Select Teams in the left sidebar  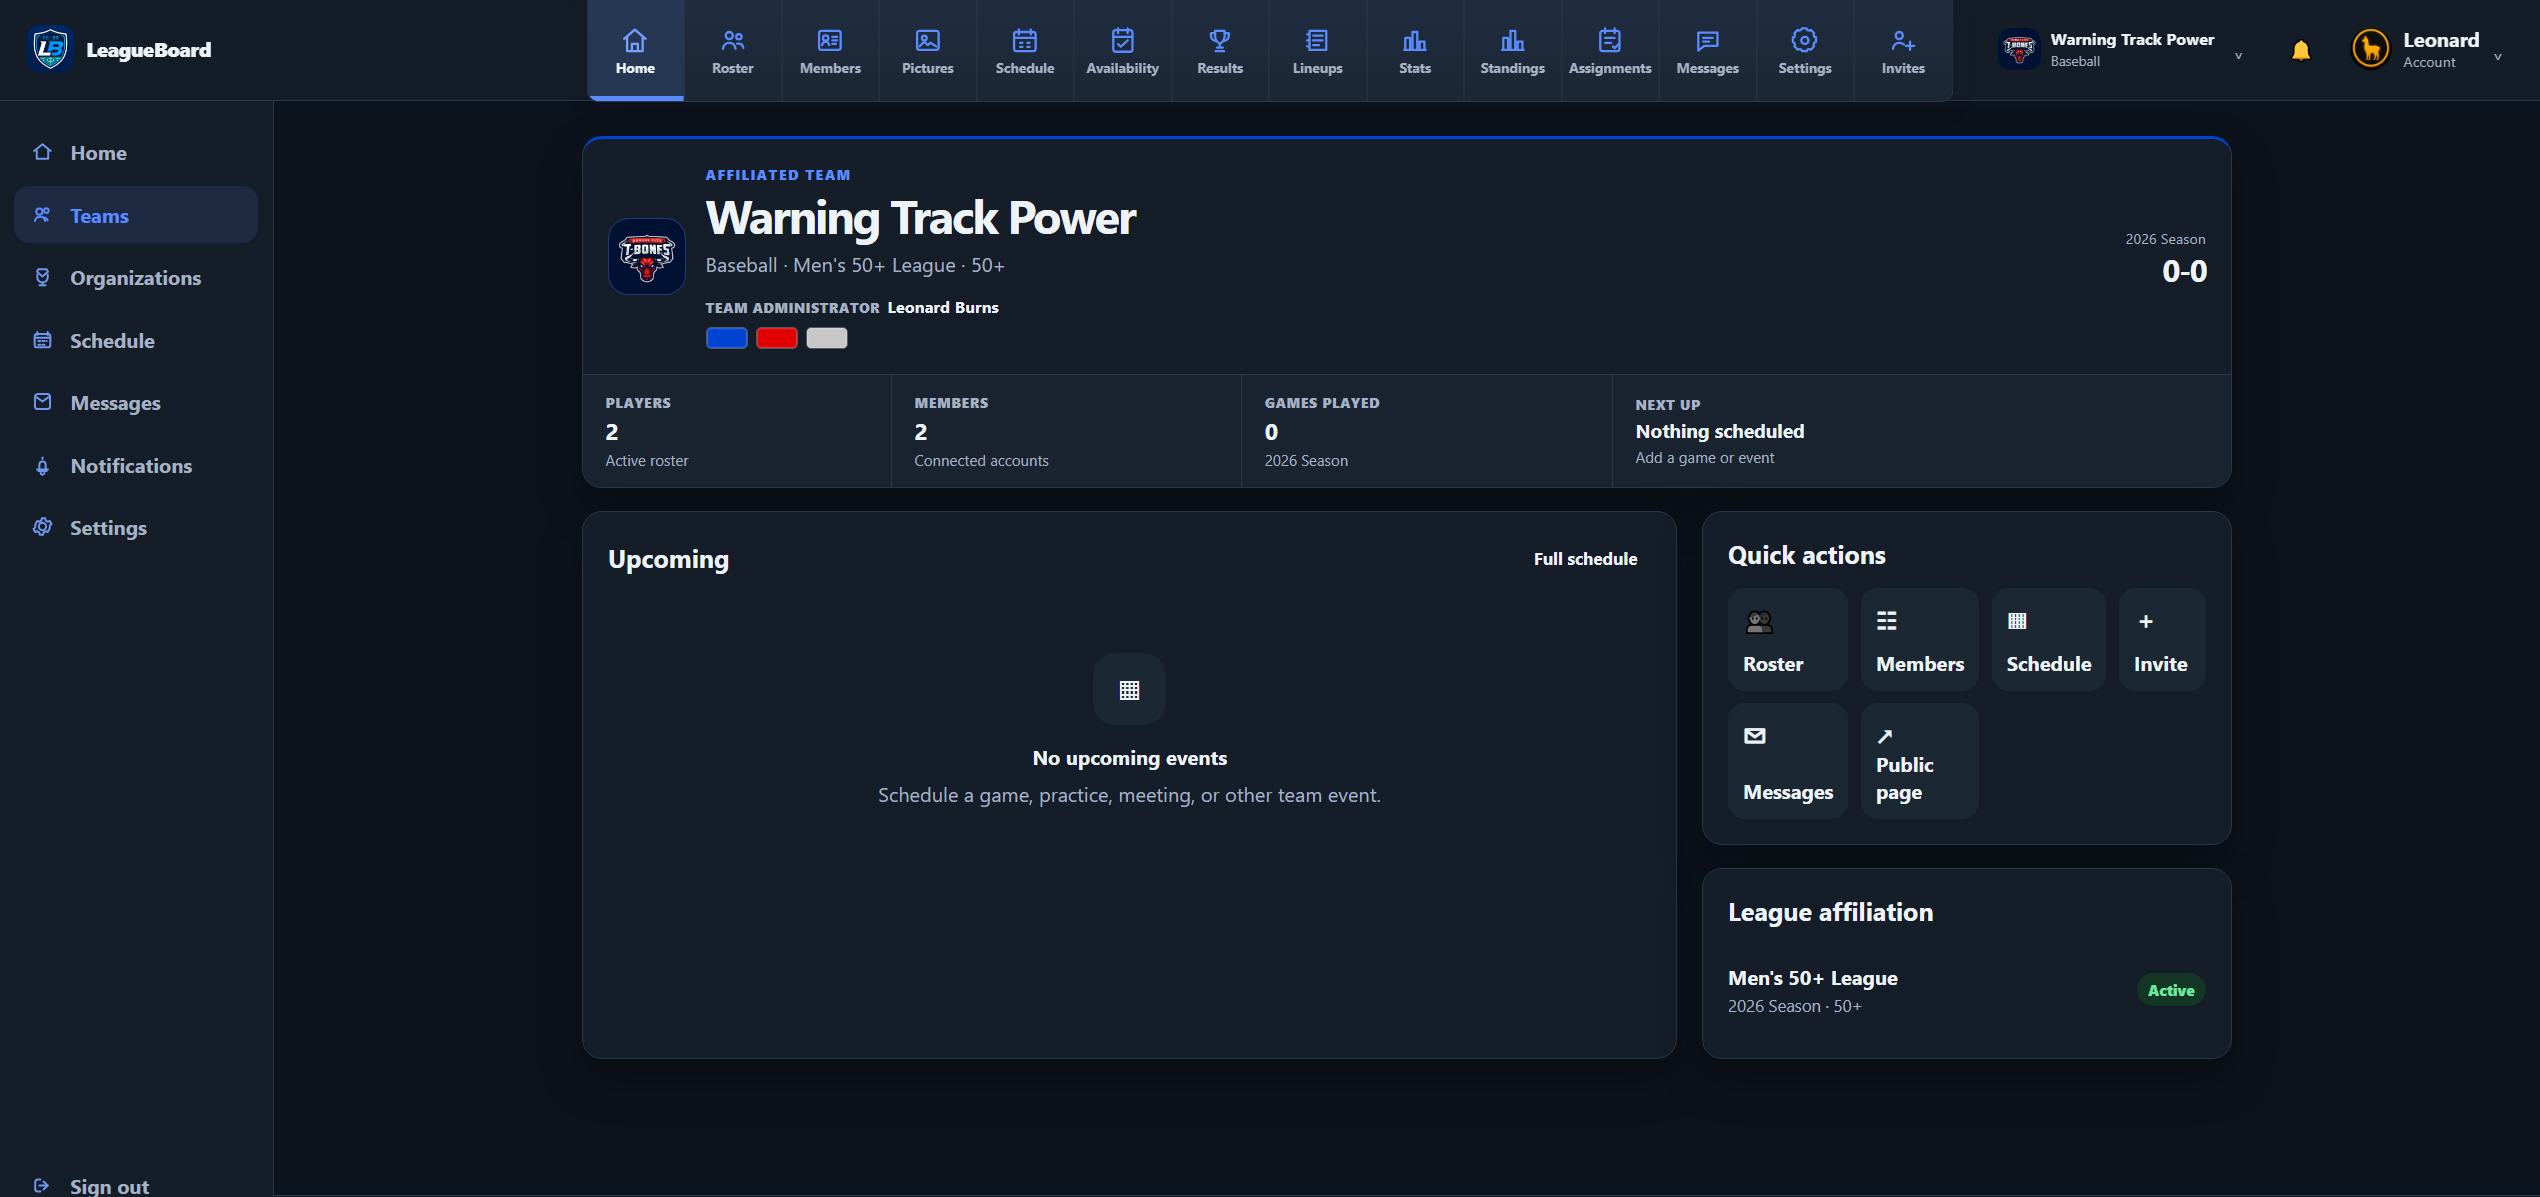136,215
